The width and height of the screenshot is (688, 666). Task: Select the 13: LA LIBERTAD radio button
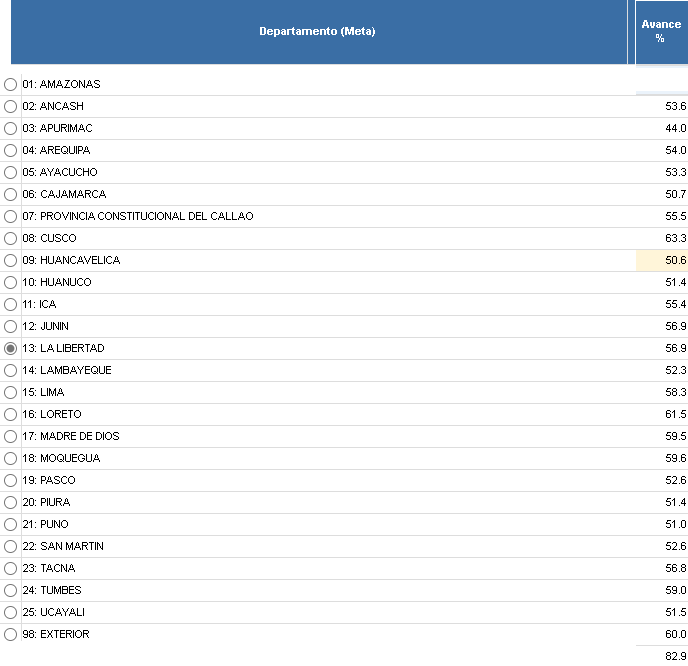11,348
